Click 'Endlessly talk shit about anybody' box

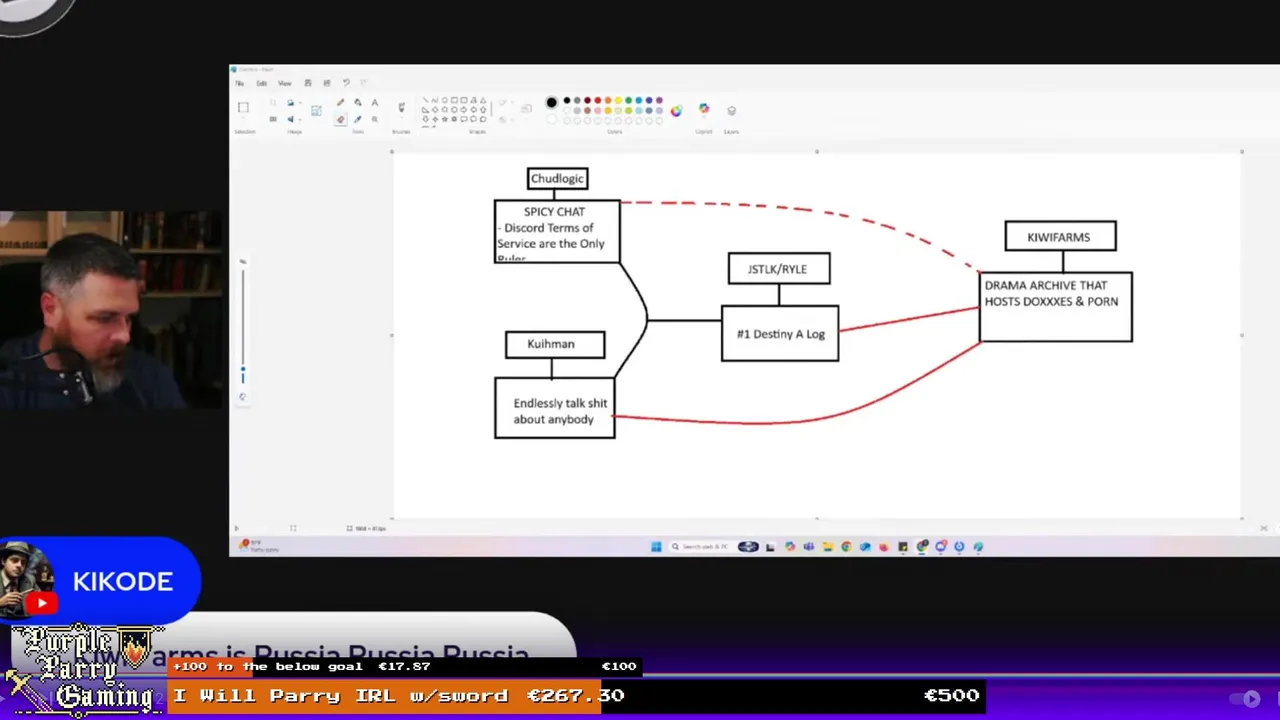coord(555,408)
